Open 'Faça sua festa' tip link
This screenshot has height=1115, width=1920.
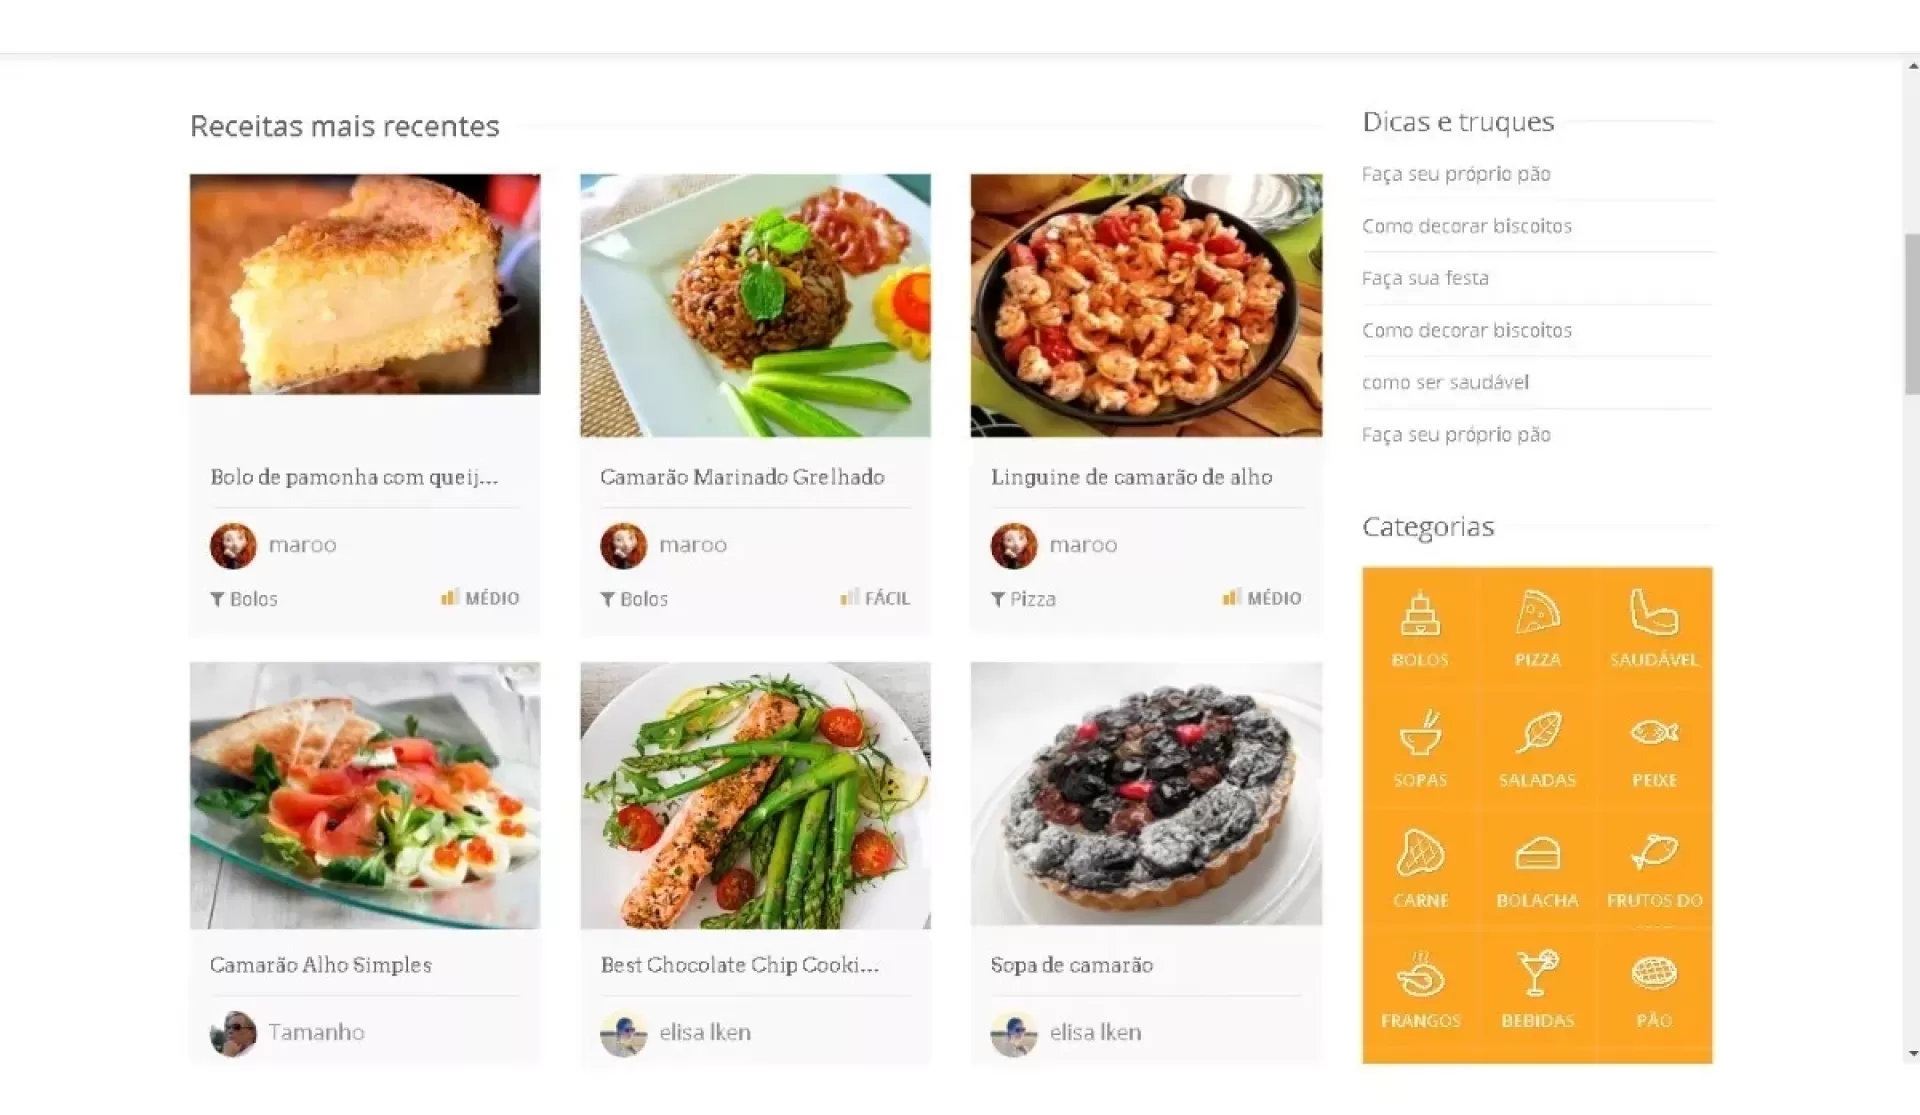click(x=1425, y=278)
